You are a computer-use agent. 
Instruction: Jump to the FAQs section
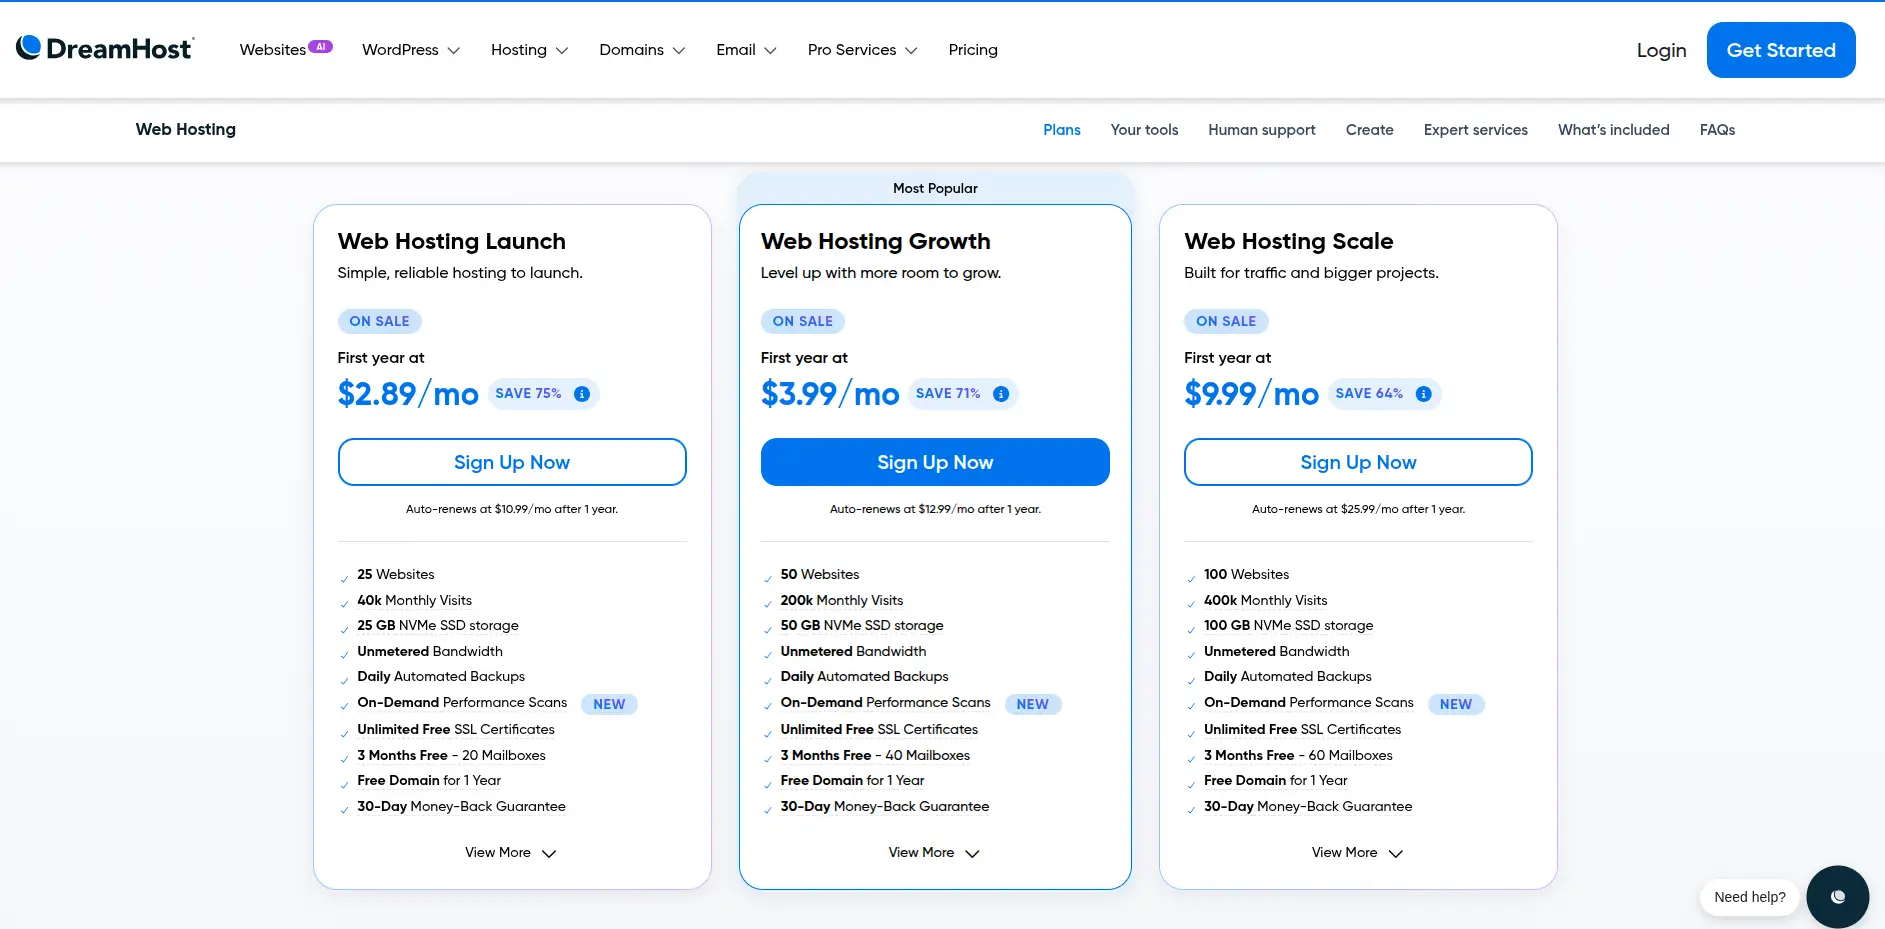pos(1717,130)
